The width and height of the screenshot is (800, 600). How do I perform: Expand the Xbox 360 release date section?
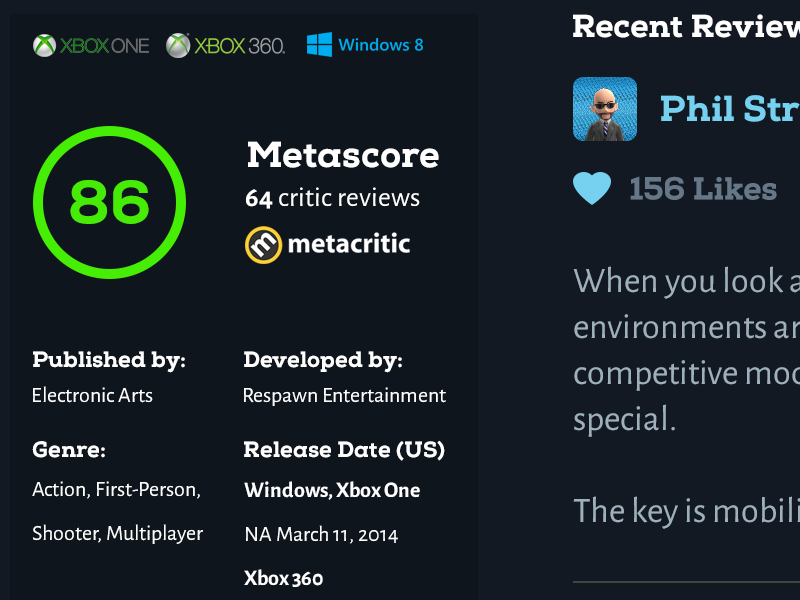[x=283, y=578]
